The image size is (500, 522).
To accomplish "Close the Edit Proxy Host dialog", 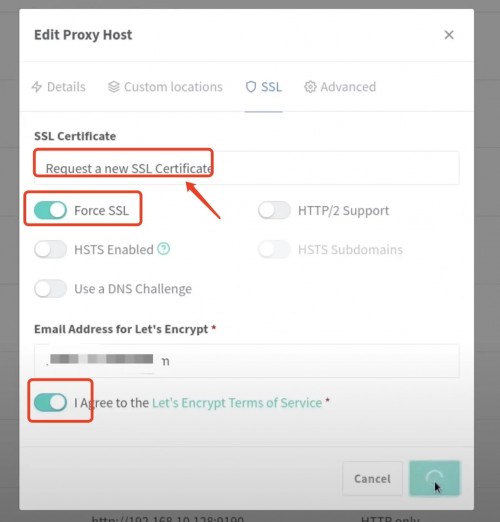I will tap(449, 35).
